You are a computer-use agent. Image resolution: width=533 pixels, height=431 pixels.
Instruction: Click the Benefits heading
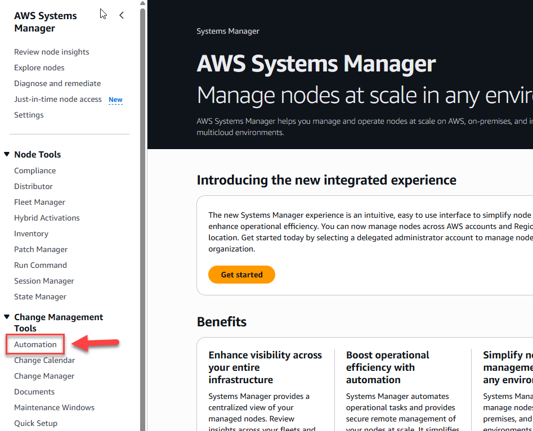[222, 322]
